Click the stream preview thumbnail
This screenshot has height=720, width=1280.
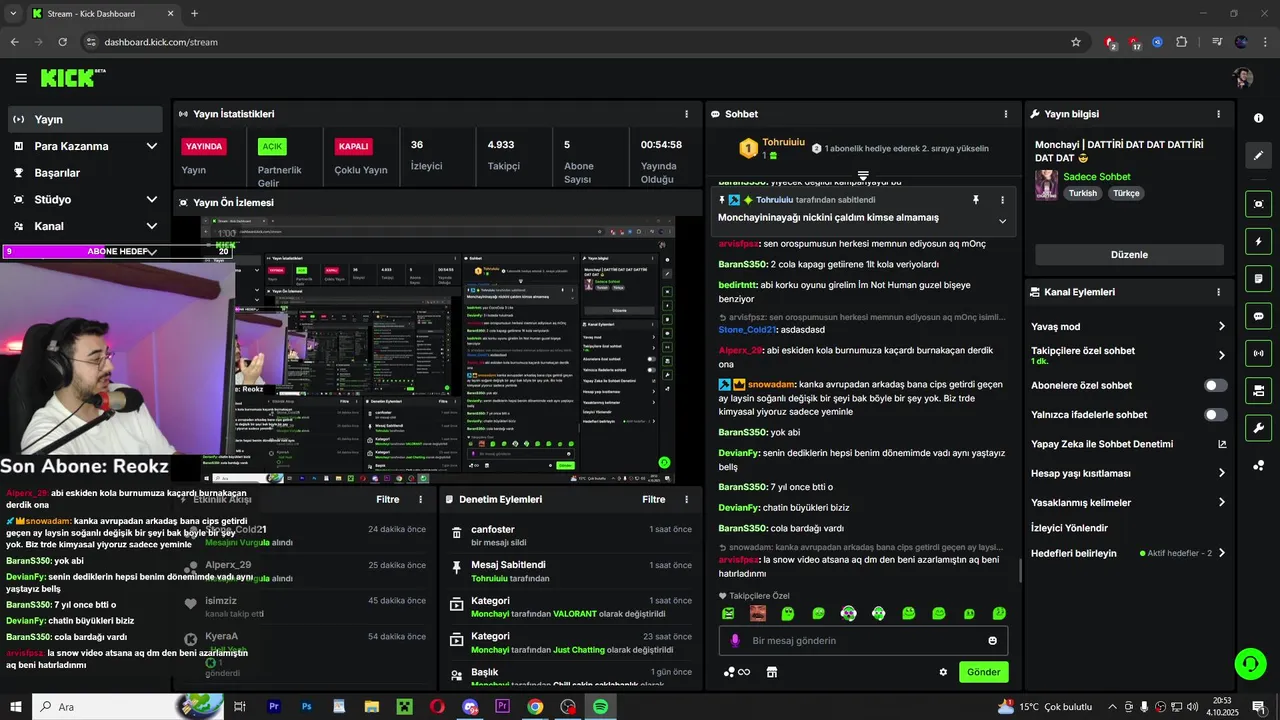(x=438, y=350)
